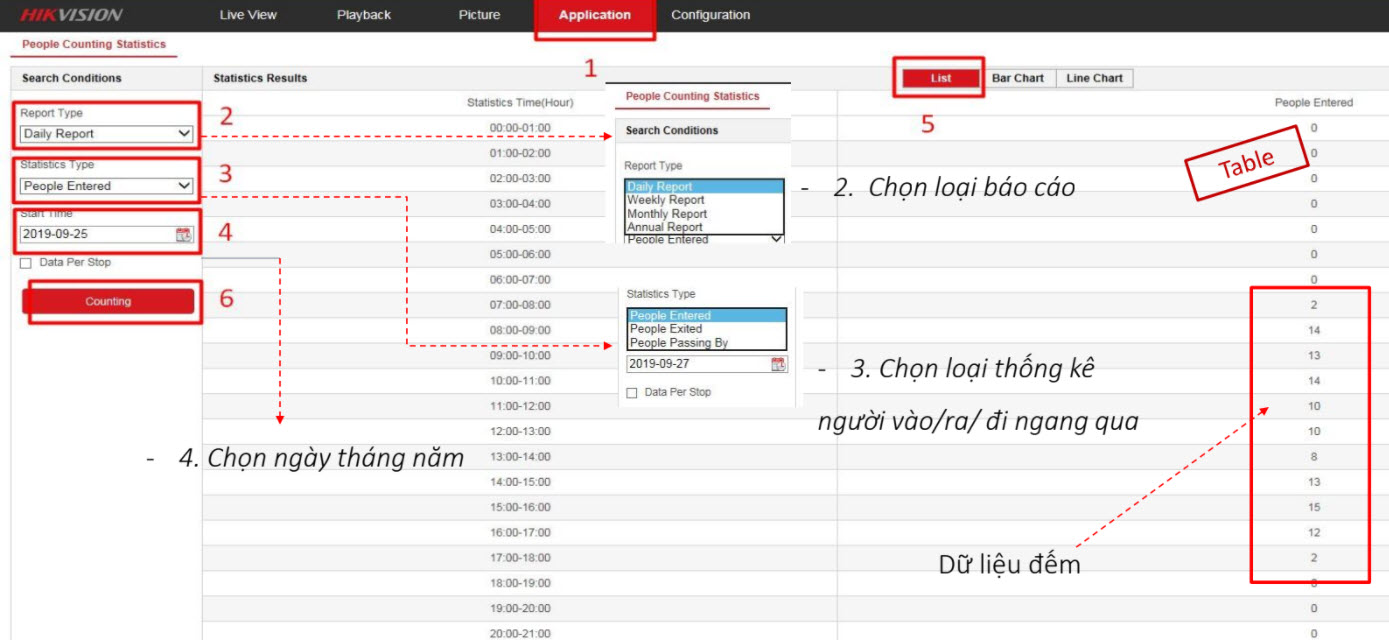Screen dimensions: 1389x640
Task: Open the Application tab
Action: click(594, 15)
